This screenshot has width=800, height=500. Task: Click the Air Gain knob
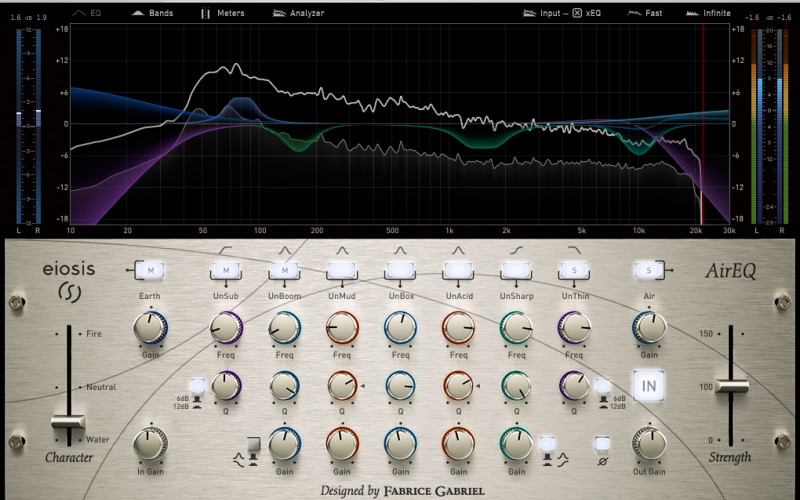(x=649, y=328)
